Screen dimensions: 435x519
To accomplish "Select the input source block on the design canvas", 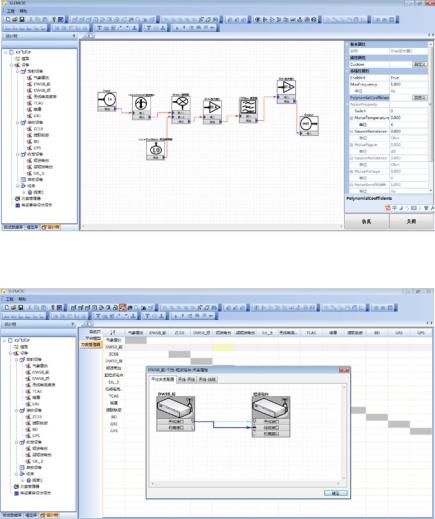I will (x=107, y=101).
